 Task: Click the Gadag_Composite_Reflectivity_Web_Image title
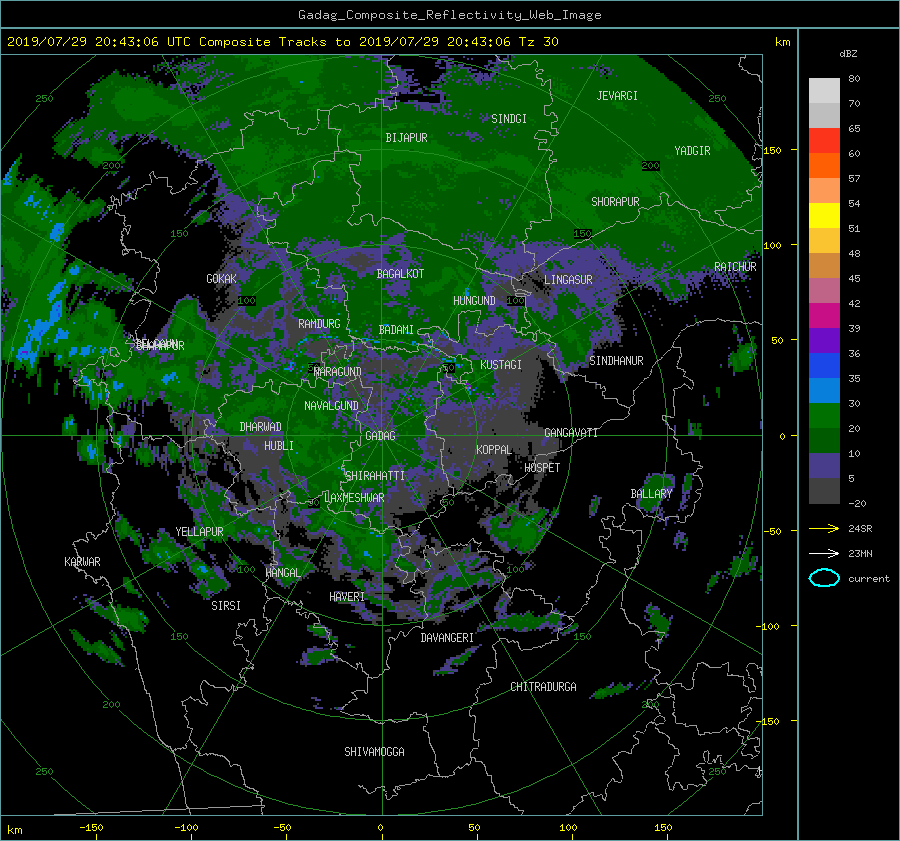[449, 15]
